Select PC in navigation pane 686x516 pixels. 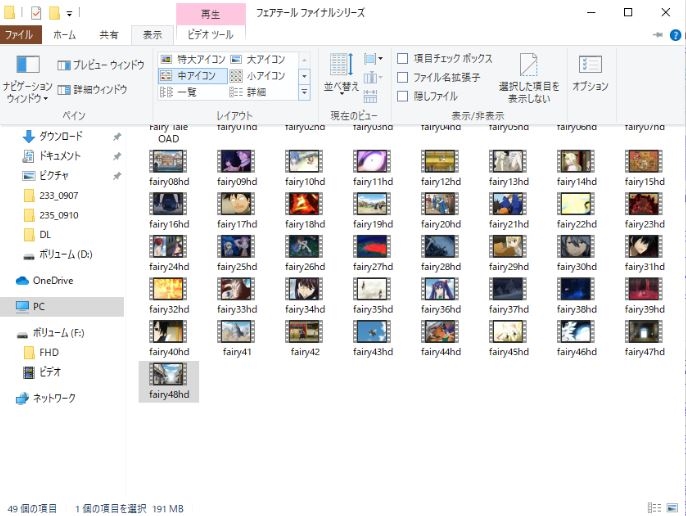point(62,307)
